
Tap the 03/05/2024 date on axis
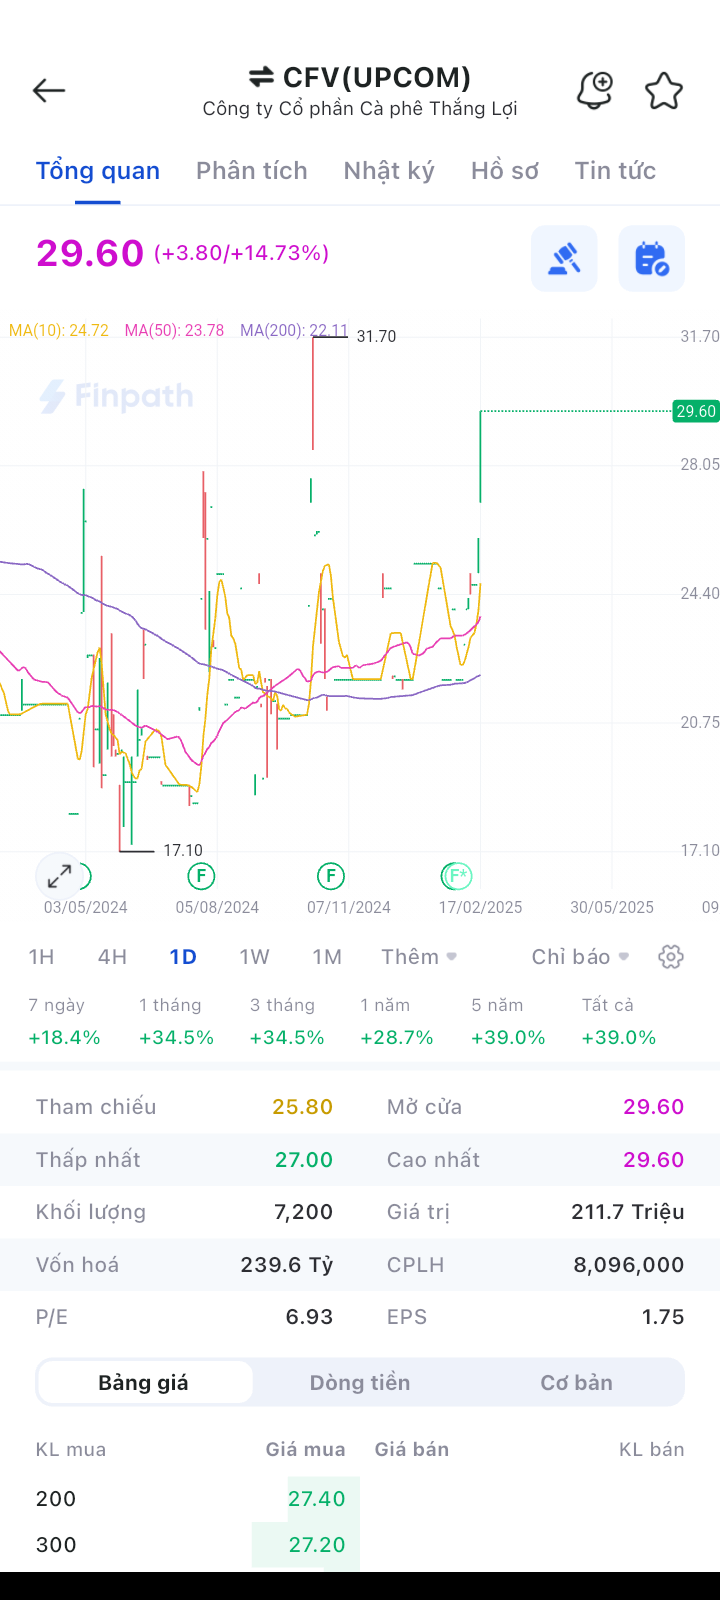coord(85,908)
